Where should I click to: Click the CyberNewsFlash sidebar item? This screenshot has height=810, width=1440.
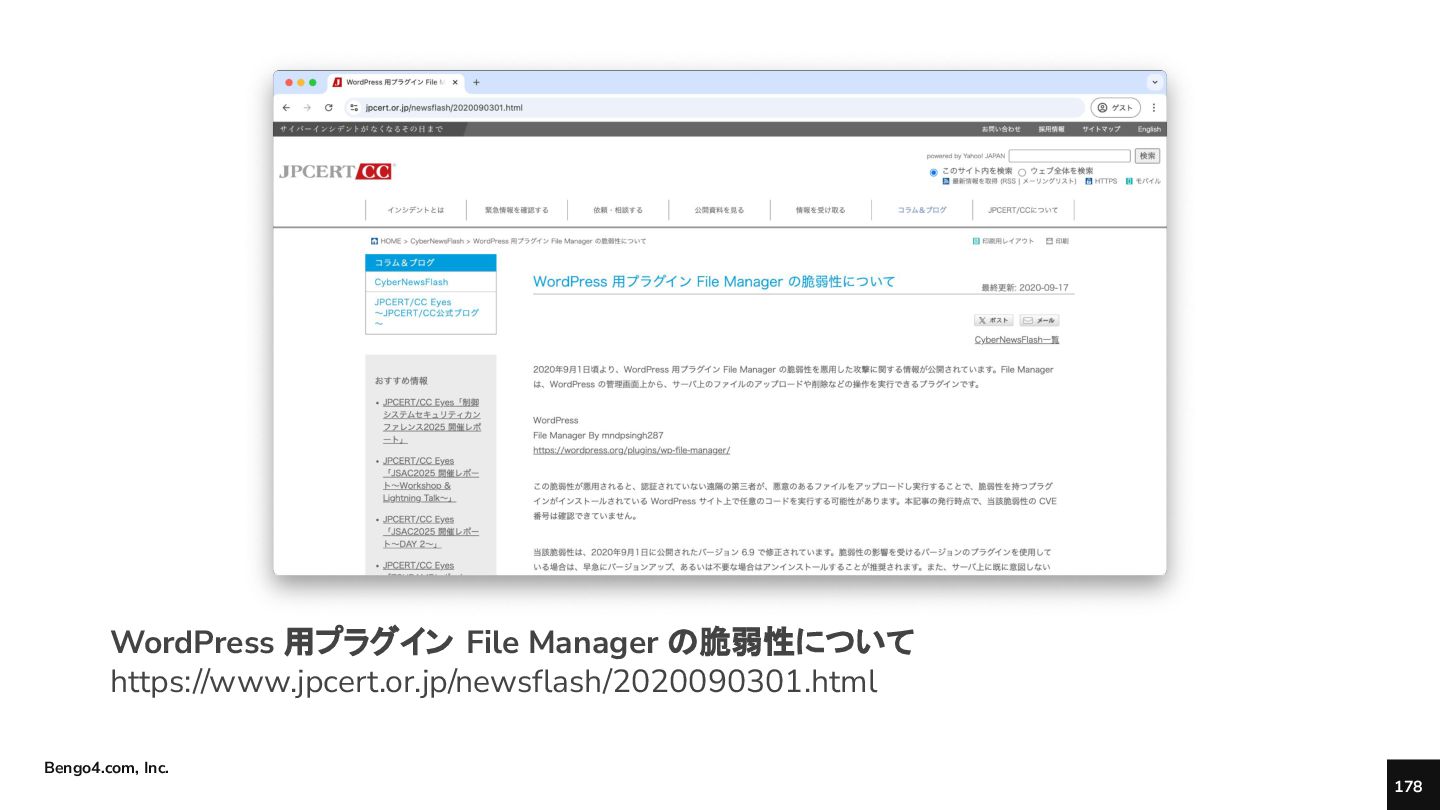tap(411, 282)
